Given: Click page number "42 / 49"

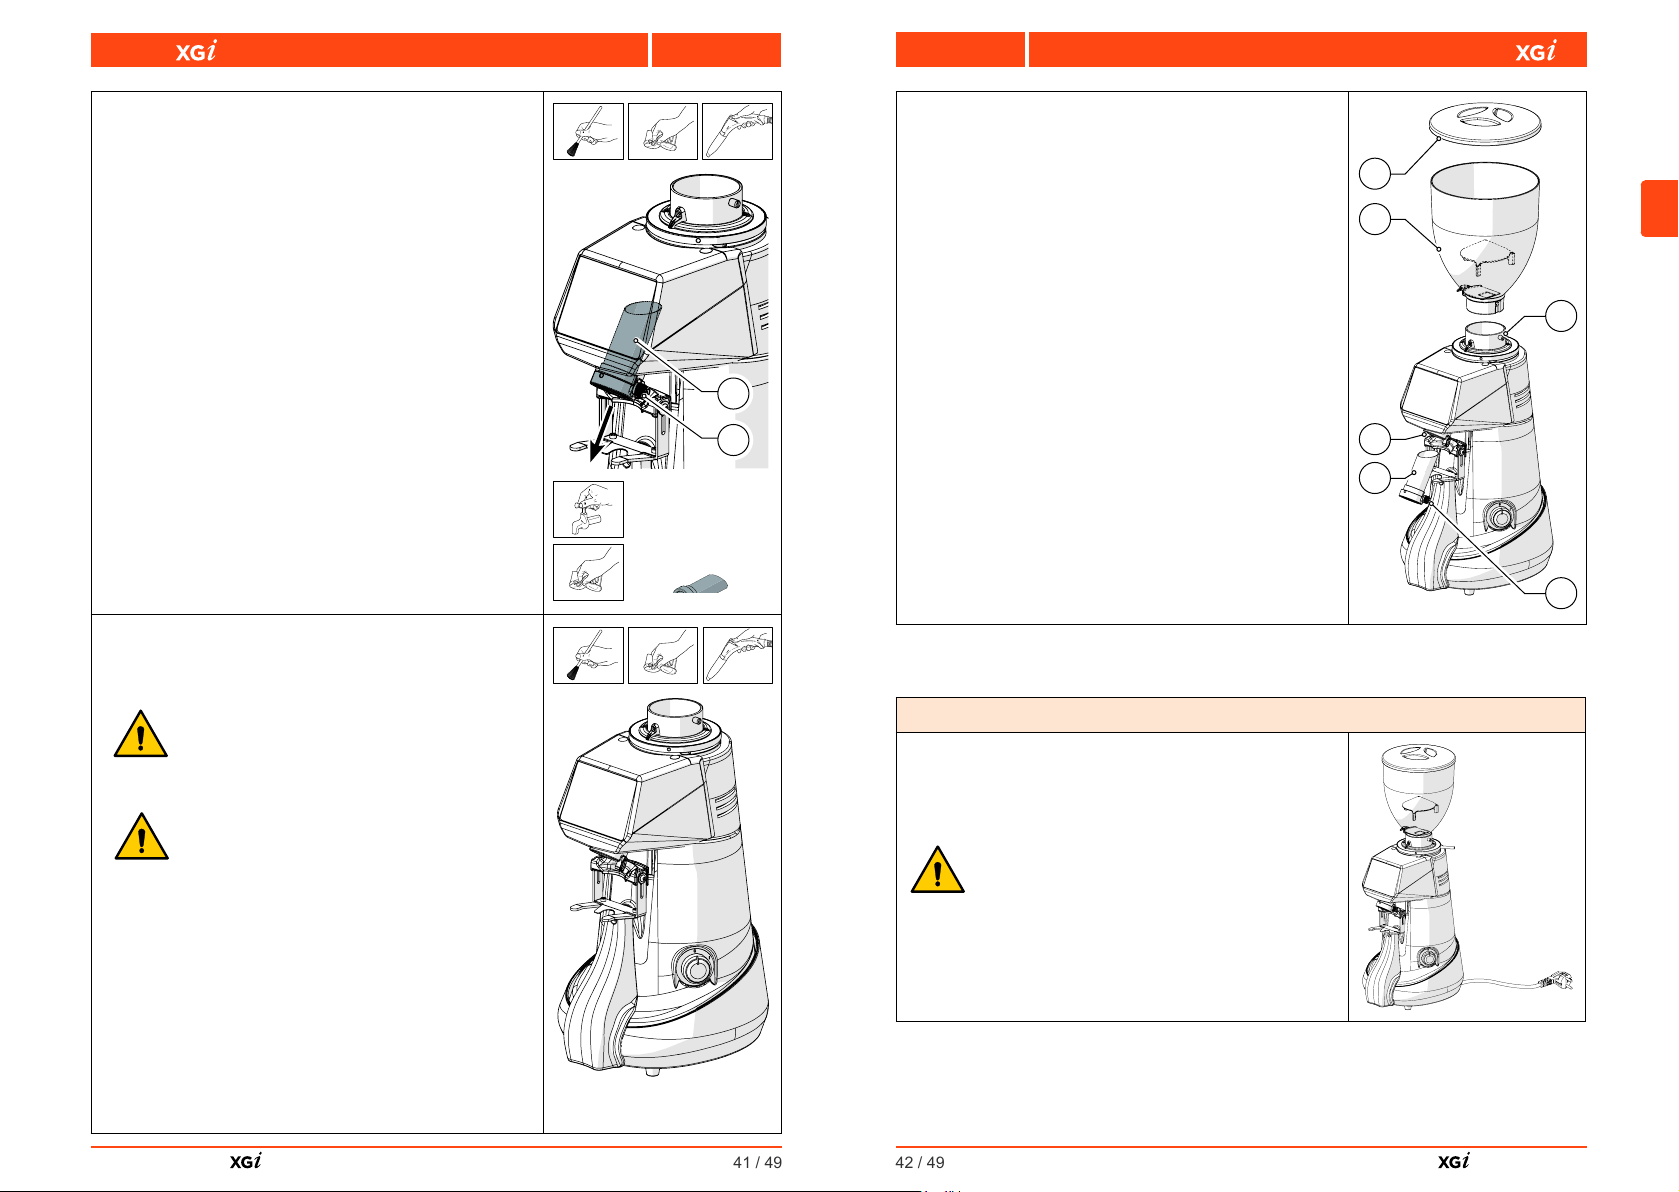Looking at the screenshot, I should point(920,1162).
